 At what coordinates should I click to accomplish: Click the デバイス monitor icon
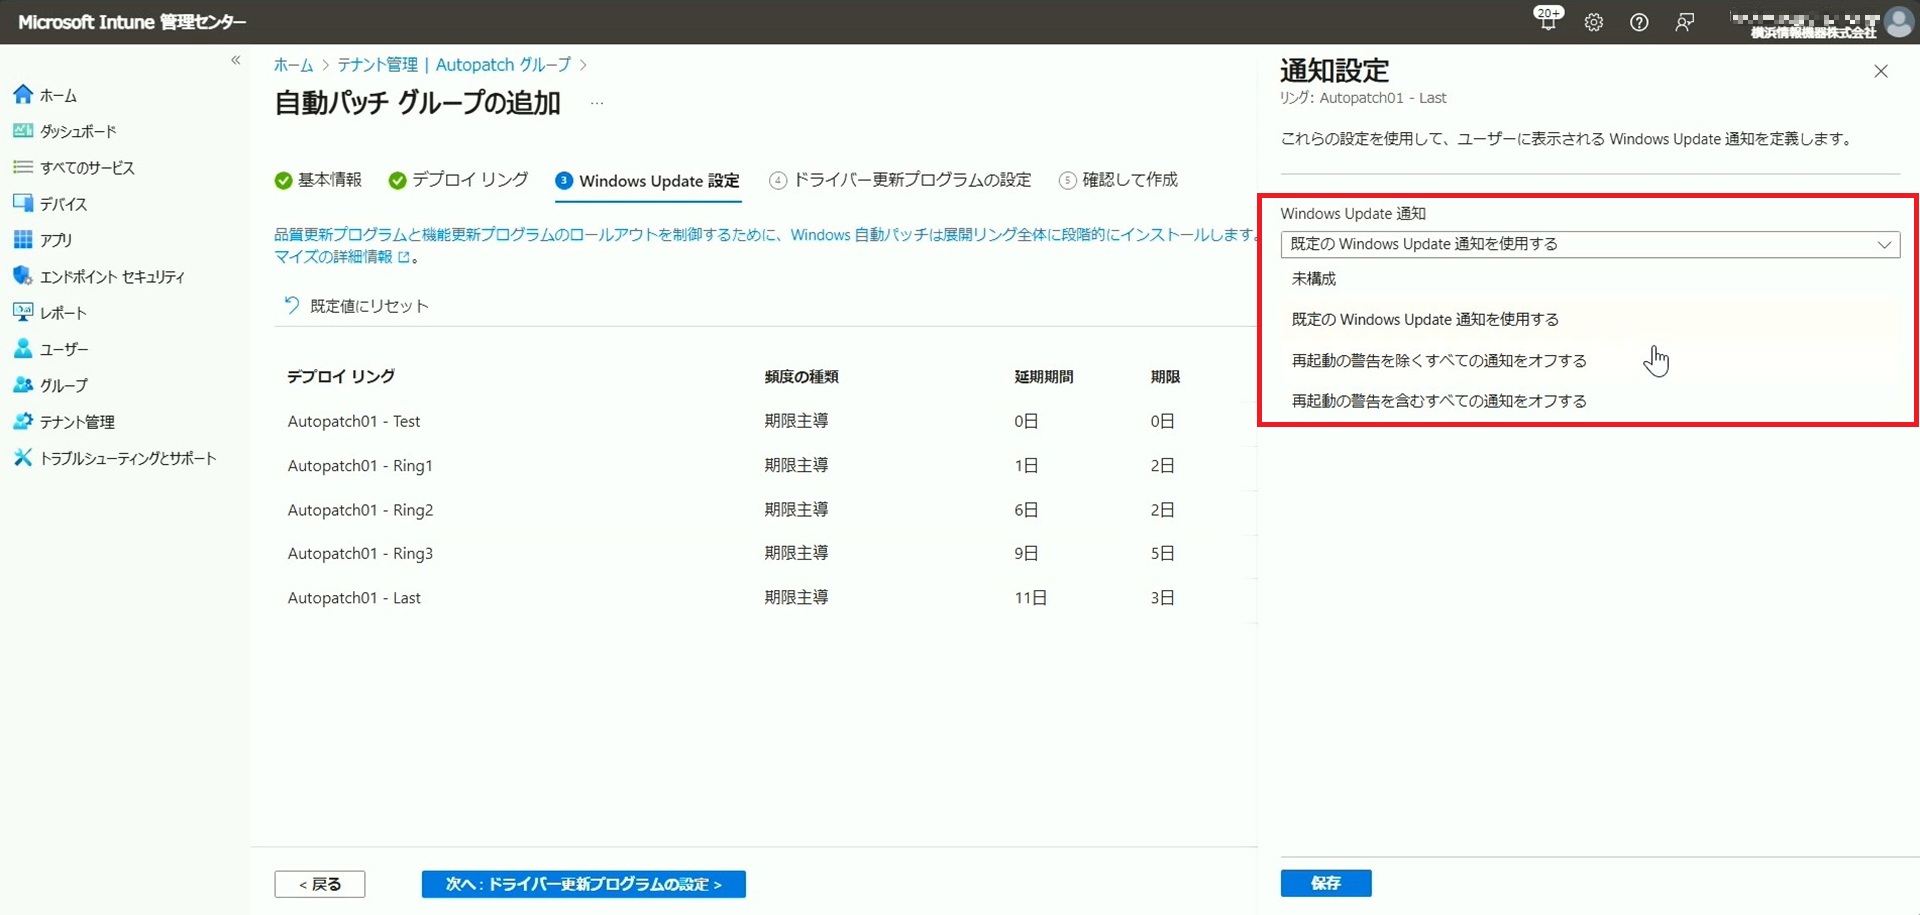click(x=23, y=203)
